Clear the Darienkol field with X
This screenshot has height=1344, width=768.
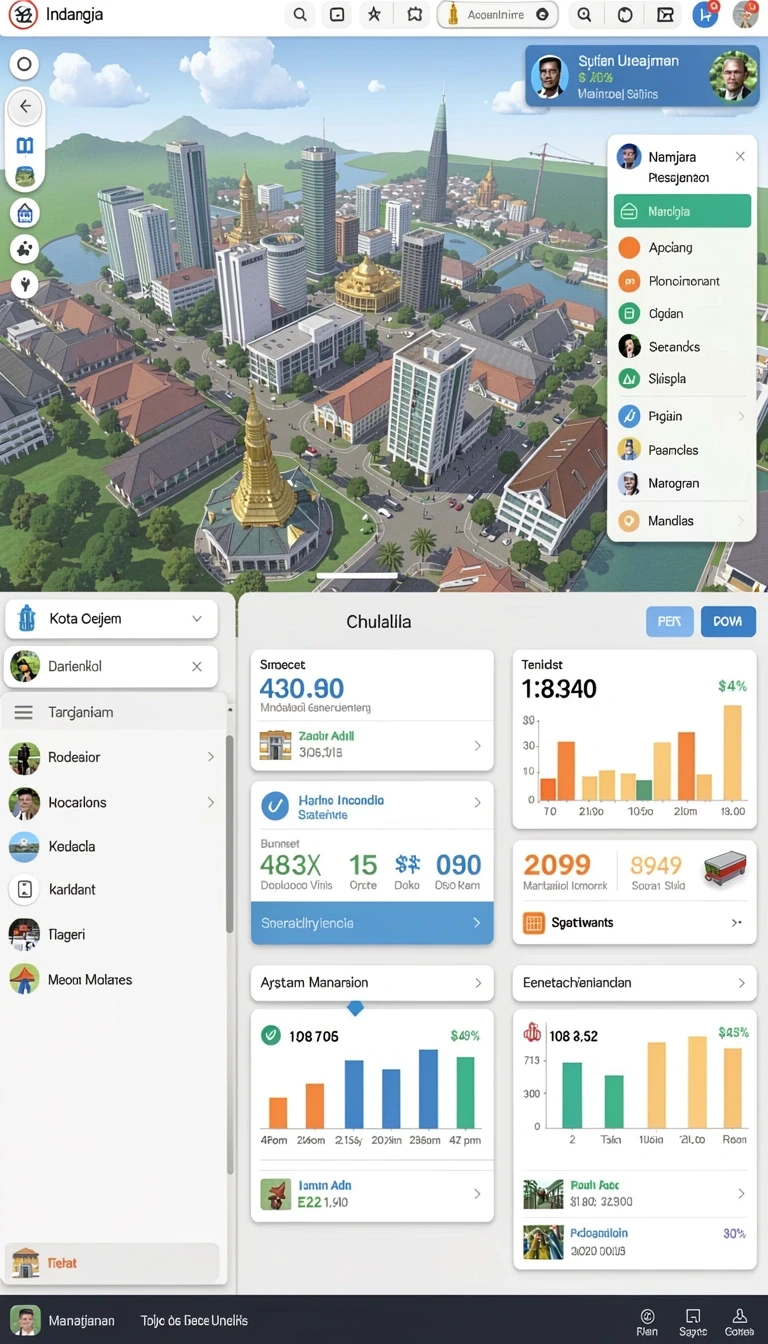coord(197,666)
